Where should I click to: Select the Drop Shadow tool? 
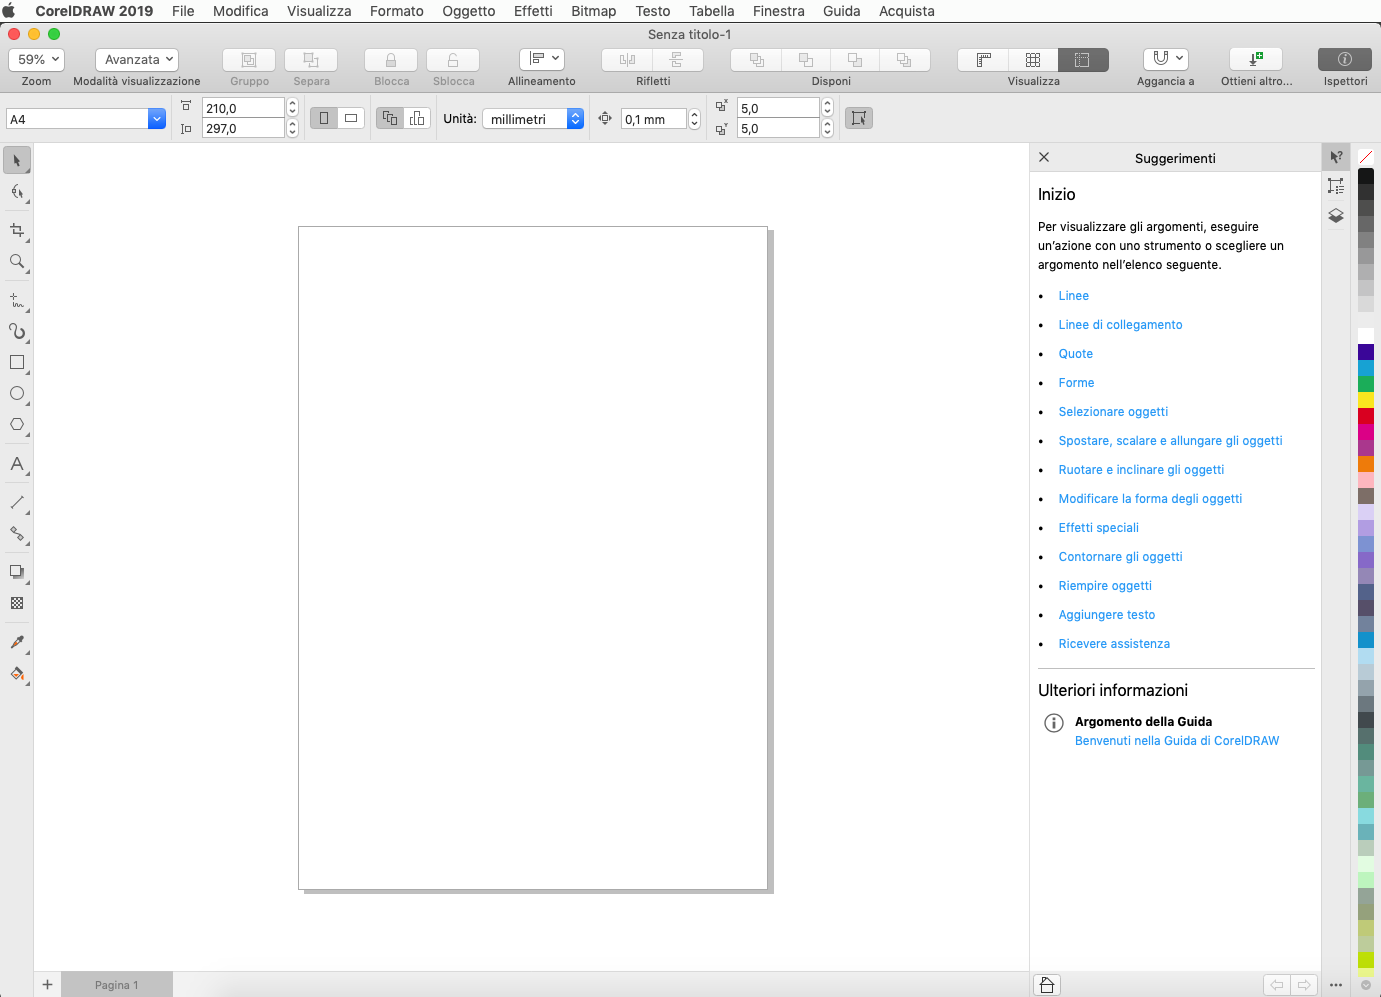point(17,572)
